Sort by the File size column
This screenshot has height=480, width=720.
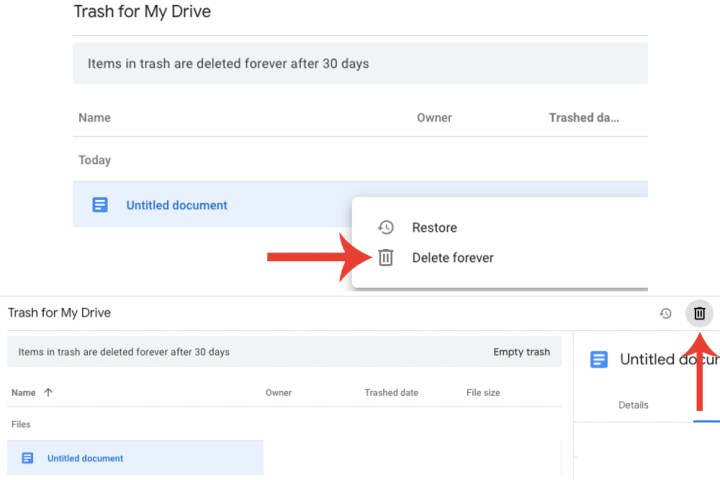coord(483,393)
